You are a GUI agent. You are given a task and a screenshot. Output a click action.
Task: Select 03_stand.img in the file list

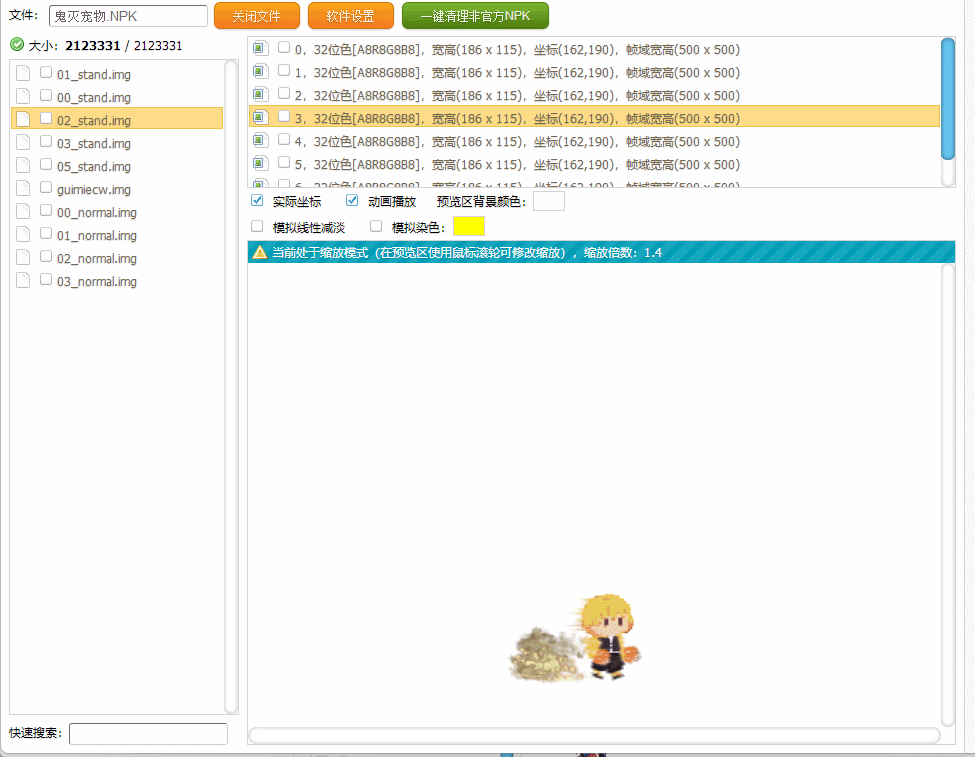click(117, 142)
